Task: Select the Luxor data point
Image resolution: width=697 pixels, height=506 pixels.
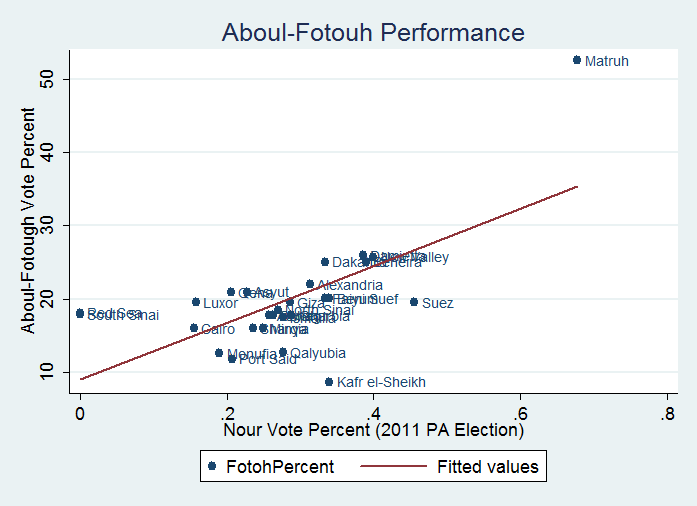Action: (196, 302)
